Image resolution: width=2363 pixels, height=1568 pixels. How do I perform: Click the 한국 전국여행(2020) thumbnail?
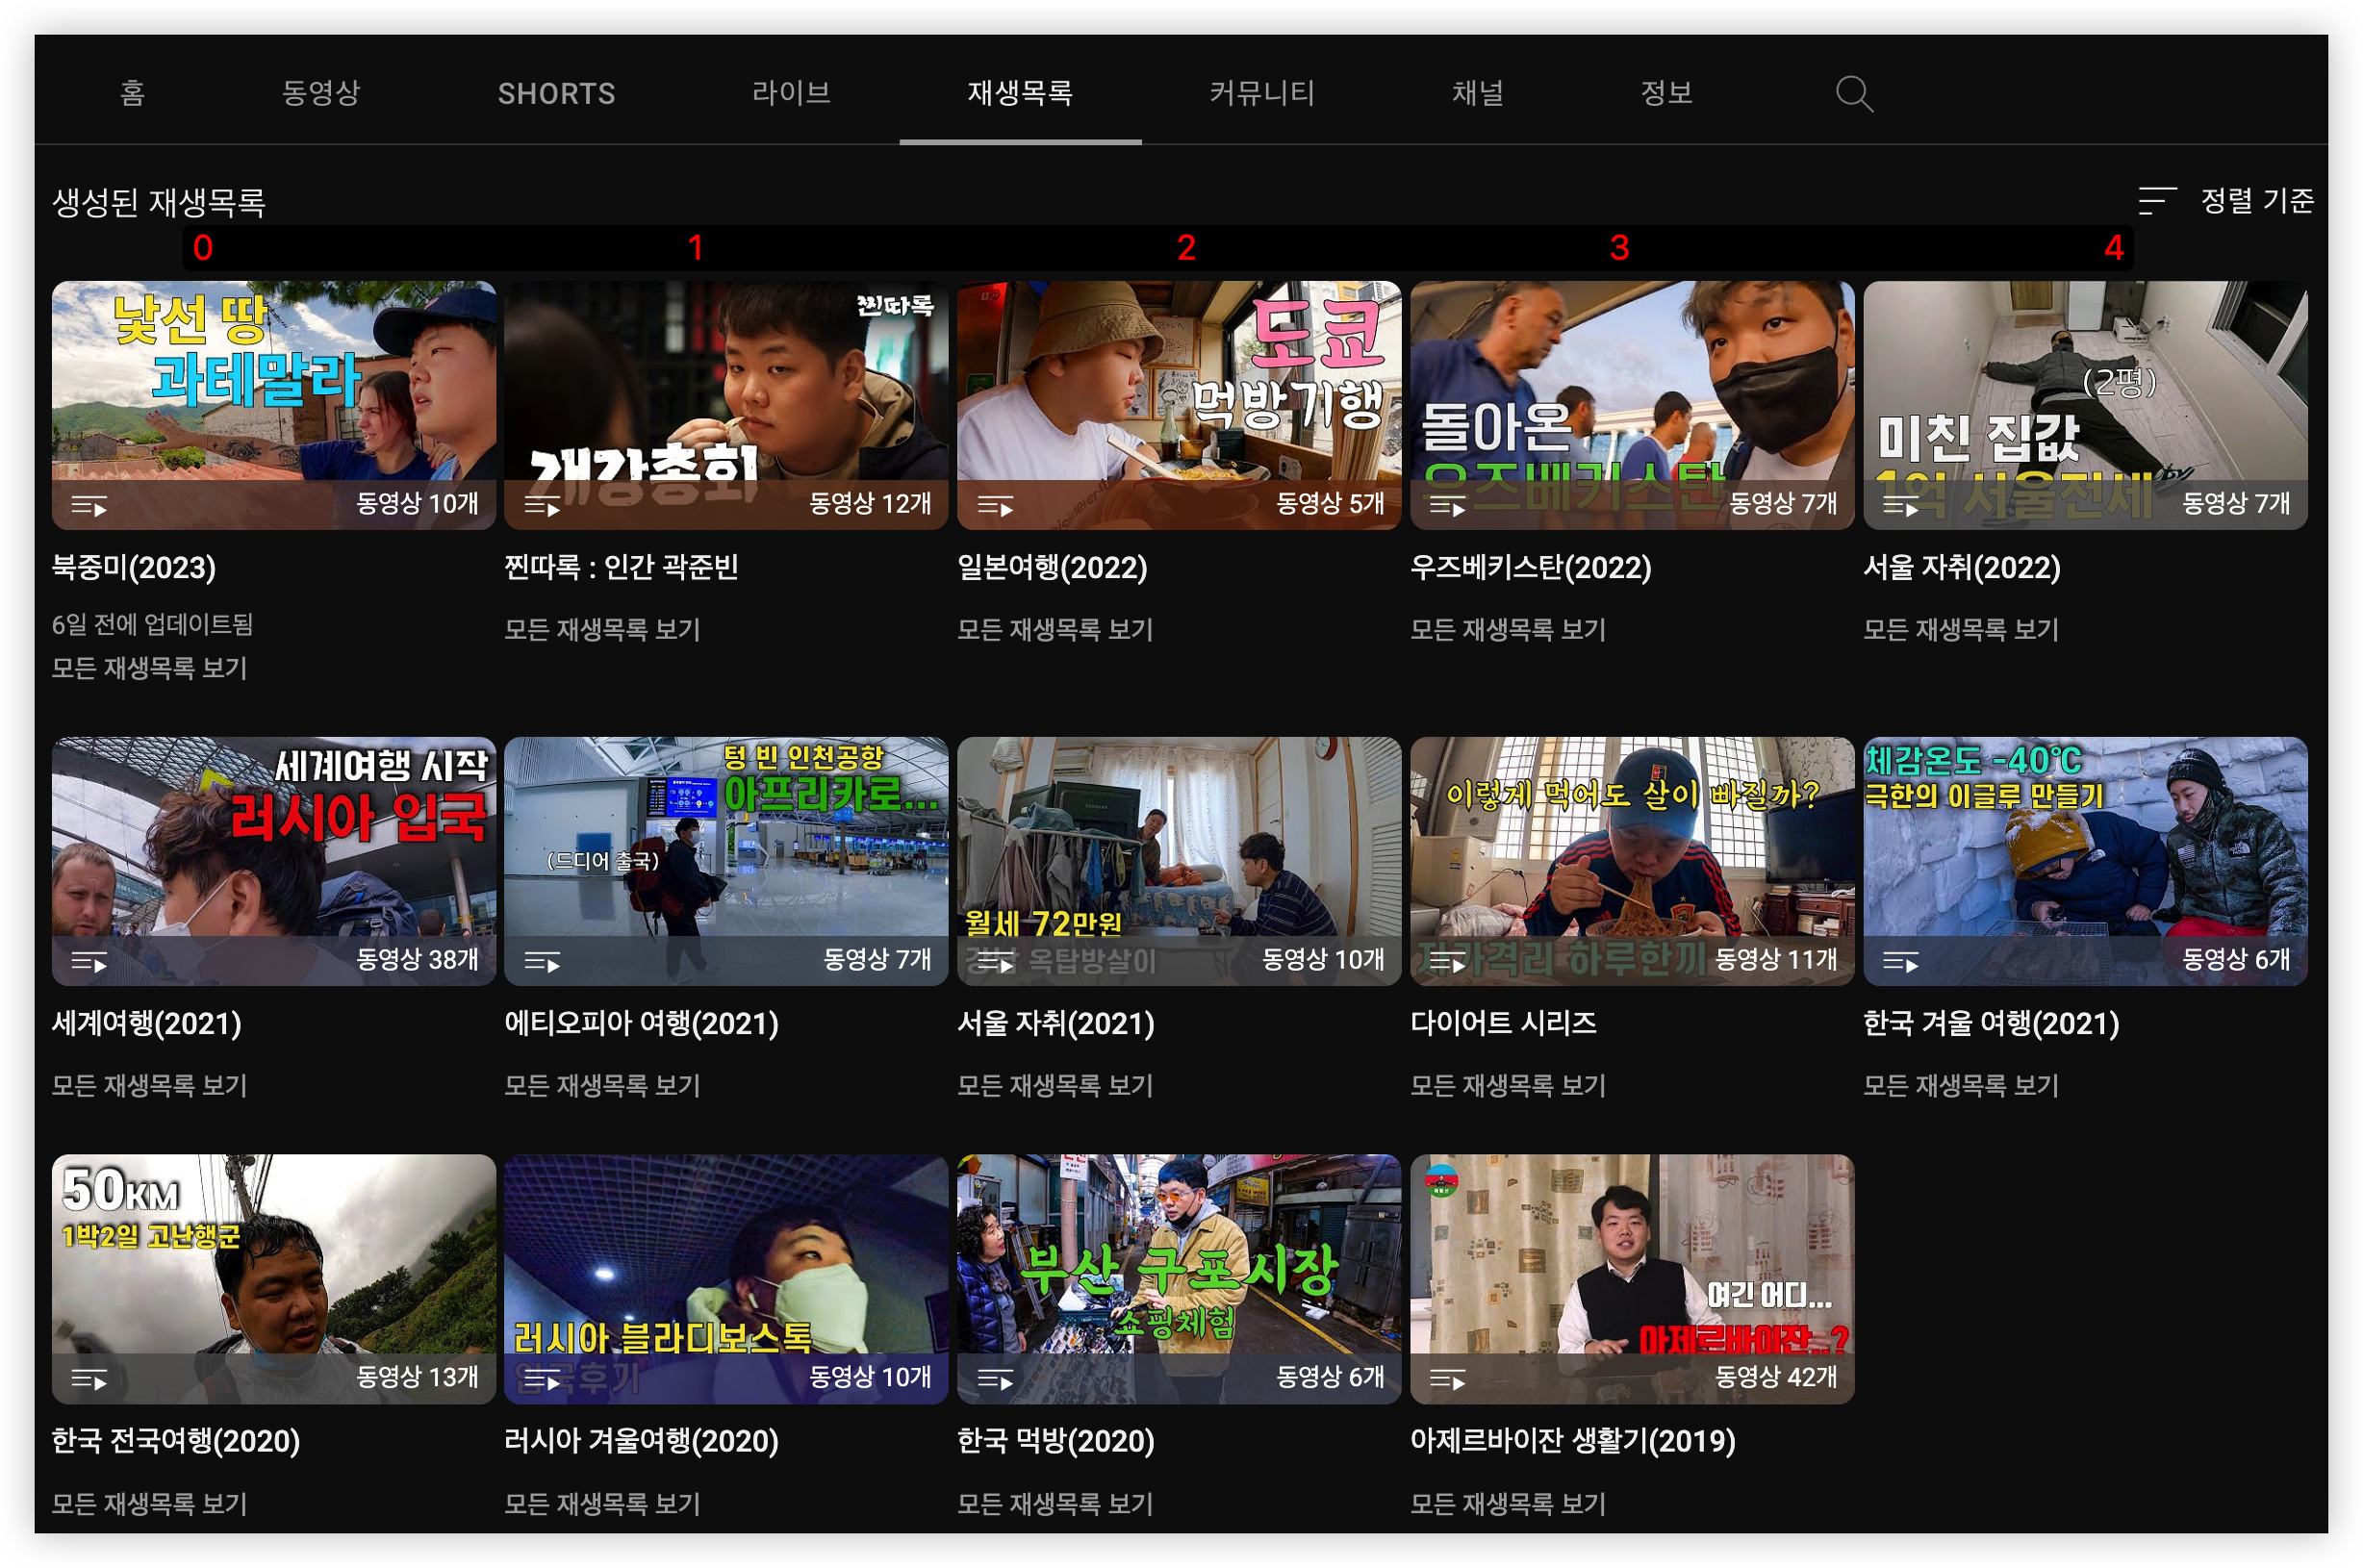click(x=273, y=1270)
